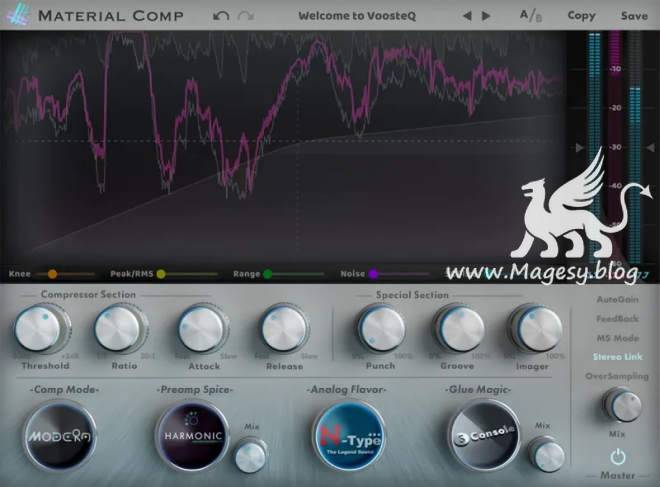
Task: Adjust the Noise slider handle
Action: pos(373,274)
